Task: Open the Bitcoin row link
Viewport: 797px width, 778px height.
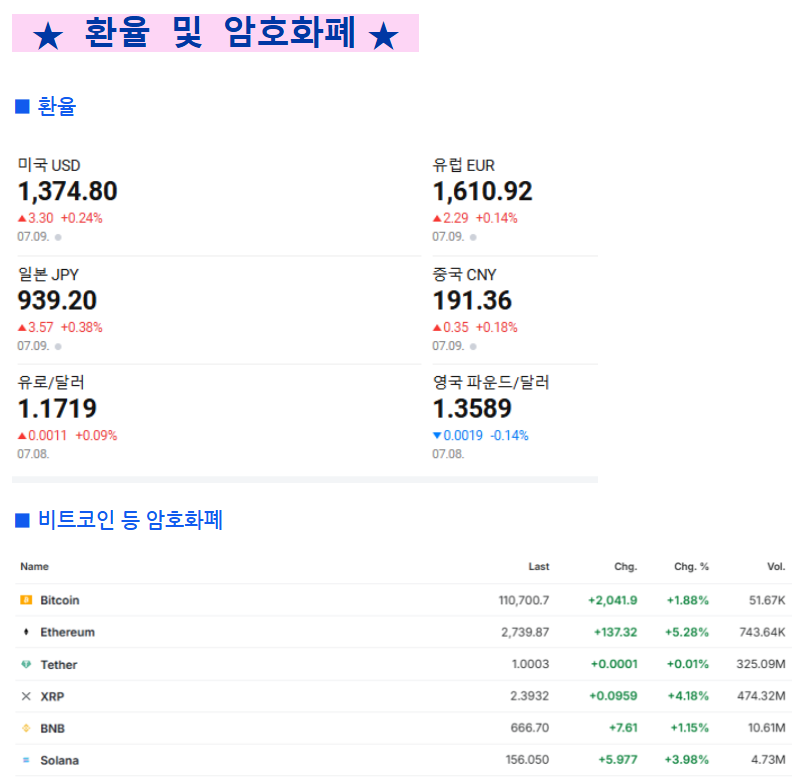Action: (x=60, y=600)
